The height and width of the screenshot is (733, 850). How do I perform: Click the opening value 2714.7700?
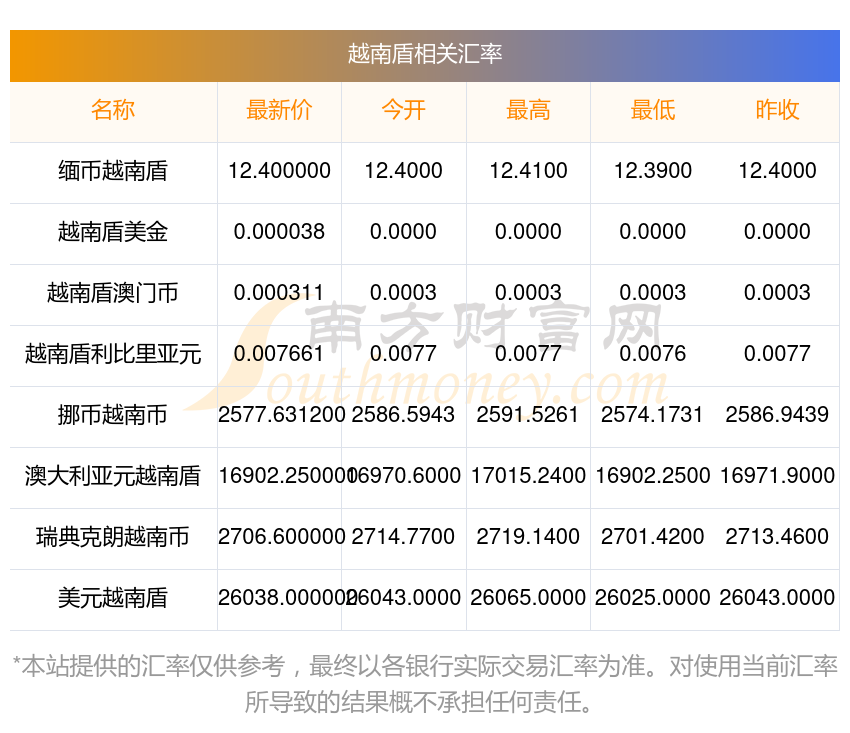pos(403,537)
